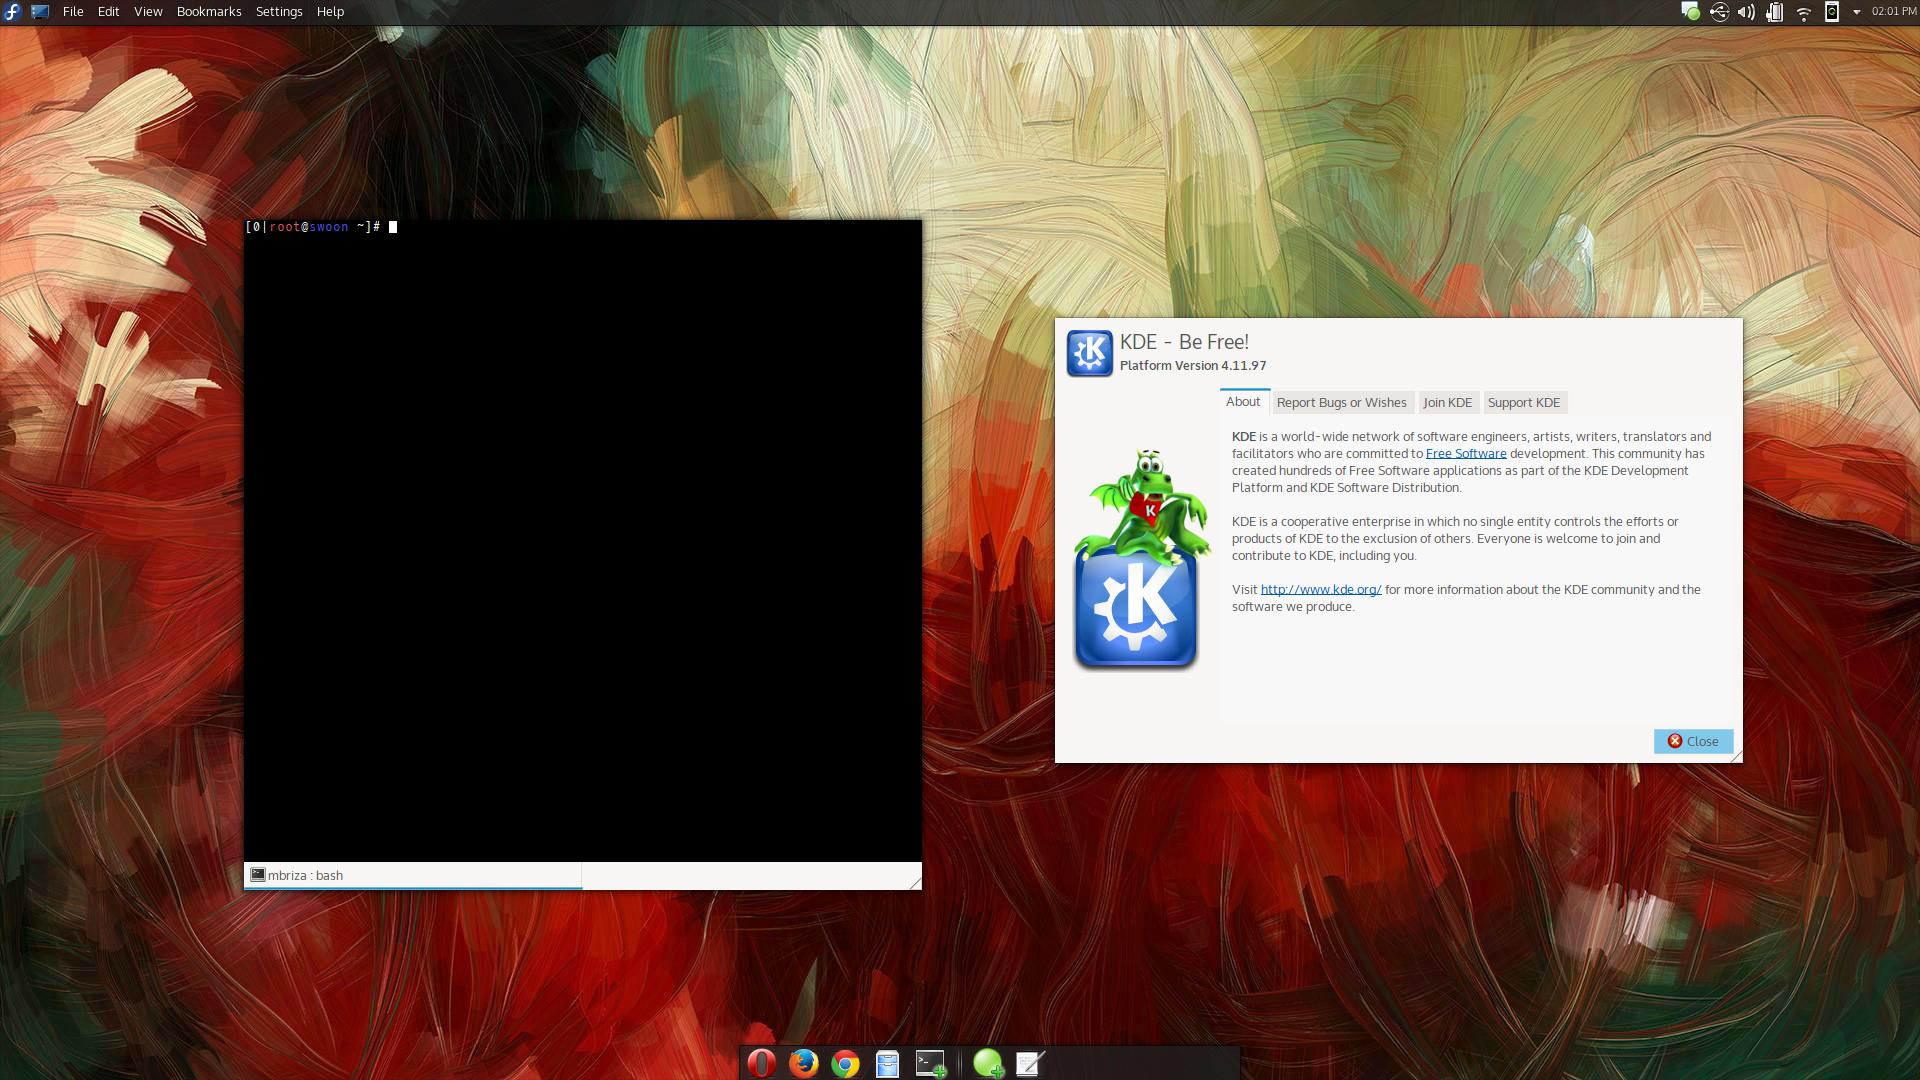Open the View menu
The height and width of the screenshot is (1080, 1920).
[148, 12]
